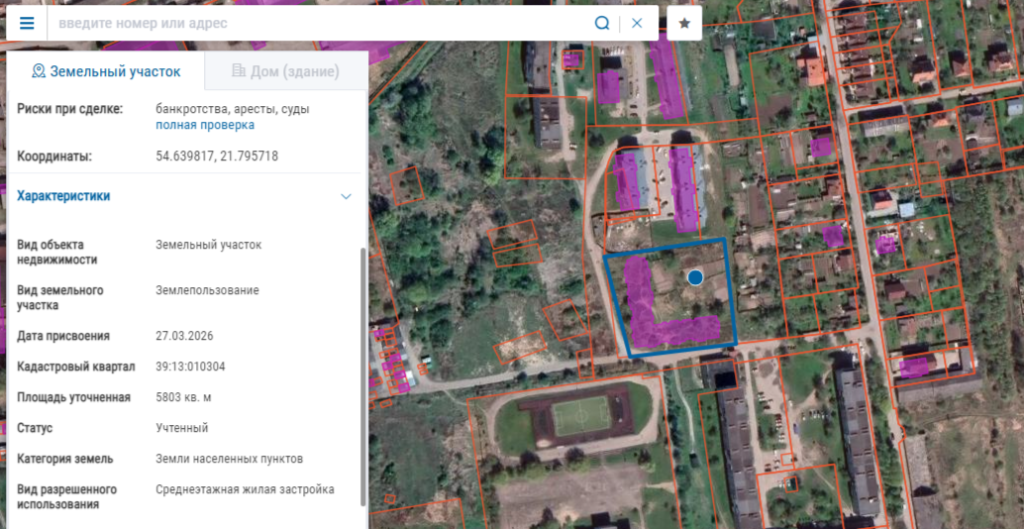Focus the введите номер или адрес field
The height and width of the screenshot is (529, 1024).
[x=320, y=24]
